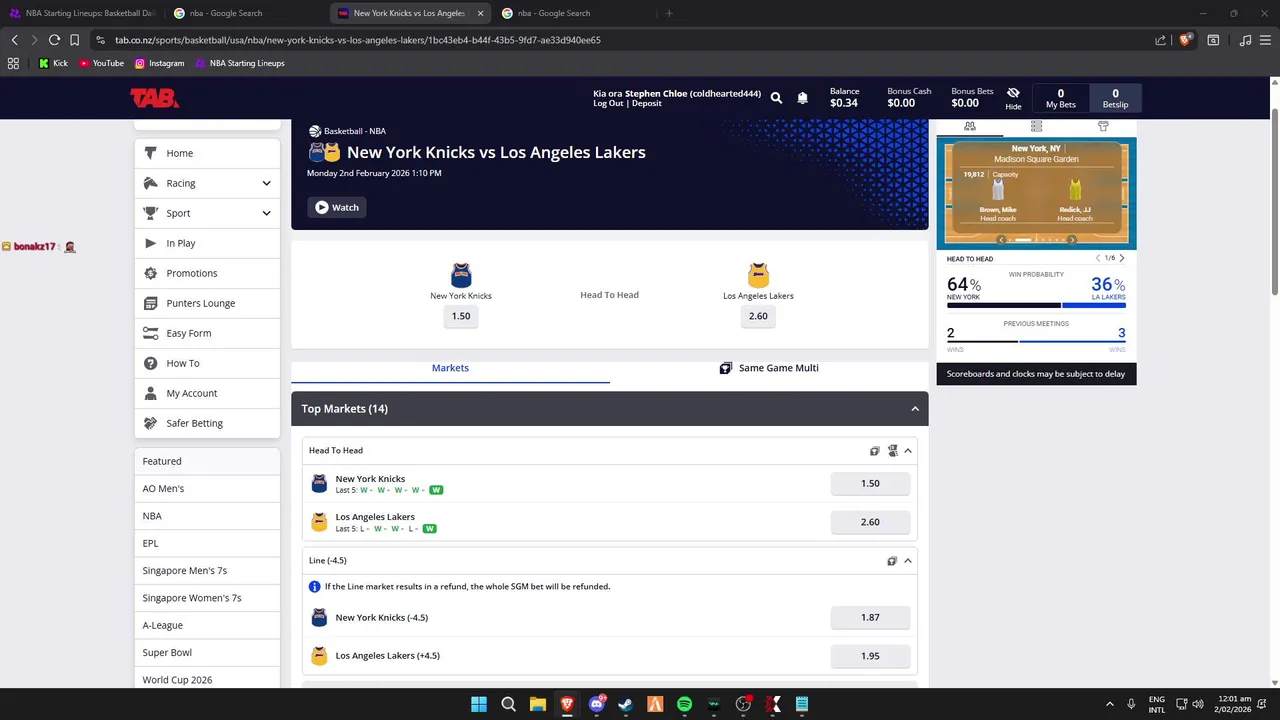Open Easy Form
This screenshot has height=720, width=1280.
click(x=207, y=333)
